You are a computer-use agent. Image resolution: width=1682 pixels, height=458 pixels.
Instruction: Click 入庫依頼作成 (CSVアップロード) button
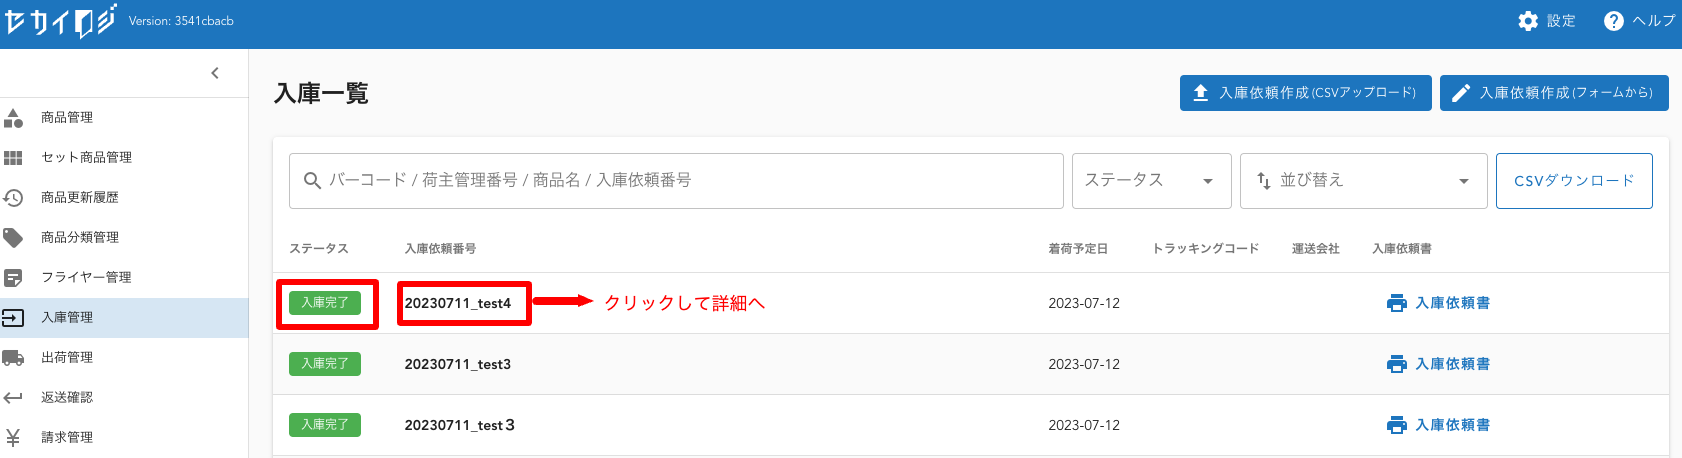[x=1305, y=93]
